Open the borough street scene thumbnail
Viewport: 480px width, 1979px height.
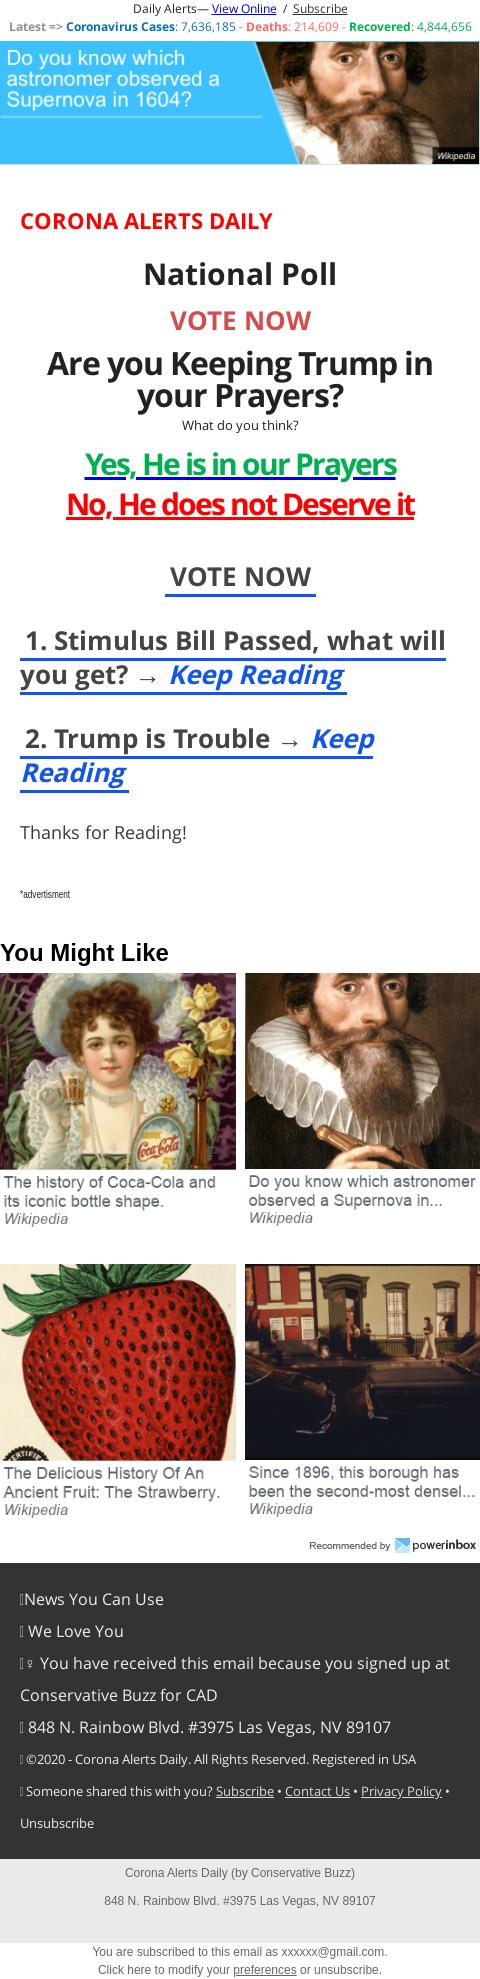tap(362, 1362)
